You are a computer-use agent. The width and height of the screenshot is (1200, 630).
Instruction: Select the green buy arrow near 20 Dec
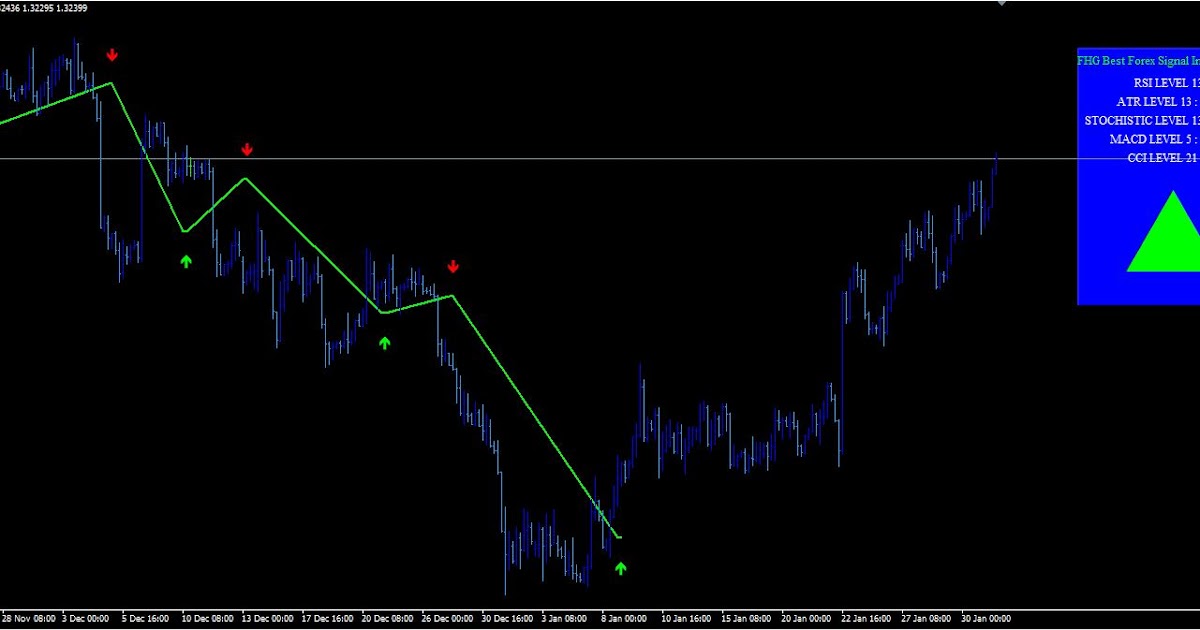[385, 343]
